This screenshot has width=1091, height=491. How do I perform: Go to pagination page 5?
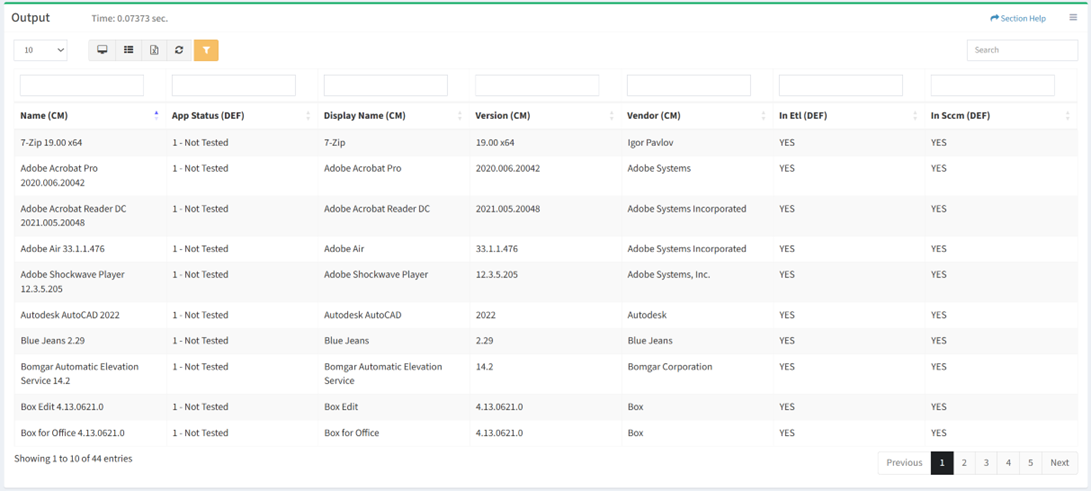tap(1030, 462)
